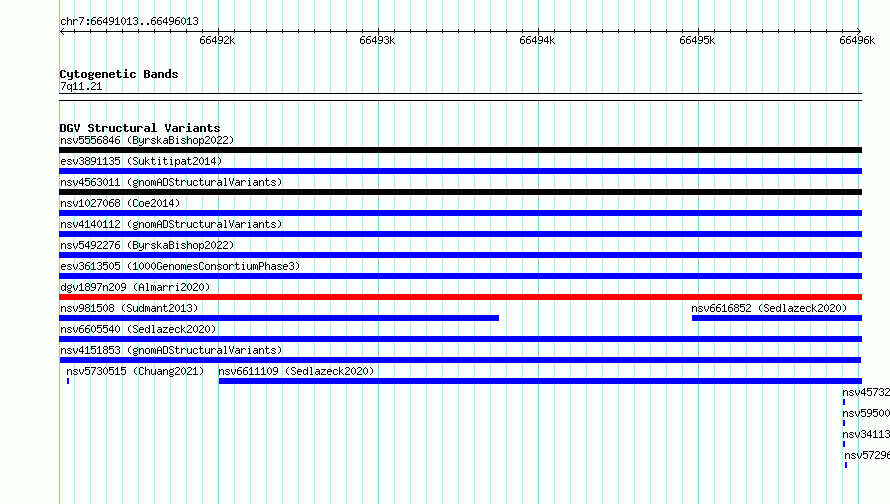
Task: Click the nsv981508 (Sudmant2013) label
Action: tap(129, 308)
